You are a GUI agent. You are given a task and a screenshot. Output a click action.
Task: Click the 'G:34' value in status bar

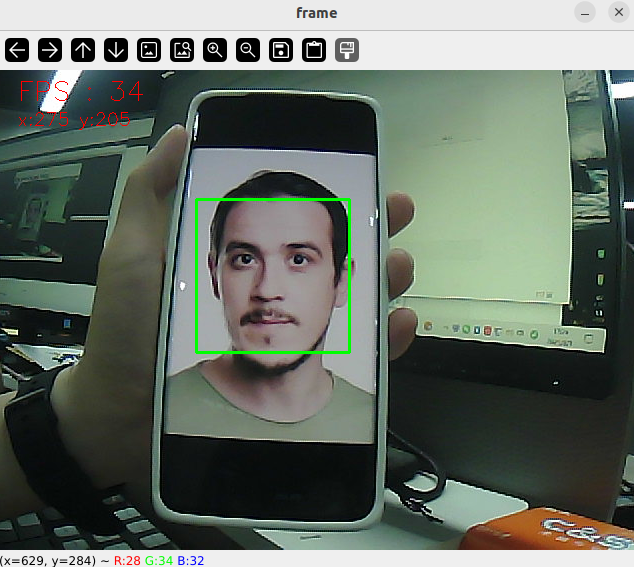158,561
